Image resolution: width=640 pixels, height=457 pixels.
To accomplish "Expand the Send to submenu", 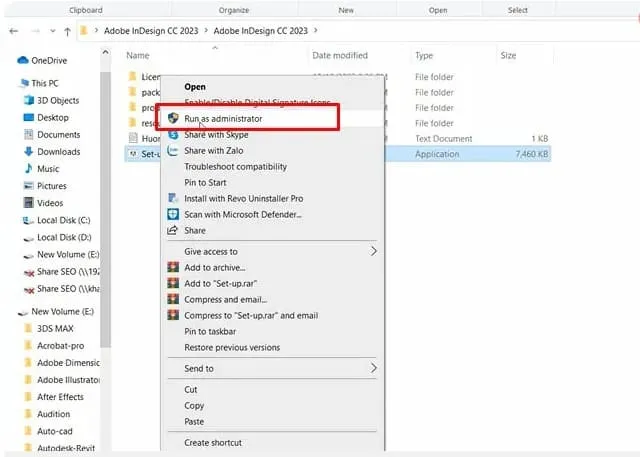I will [273, 368].
